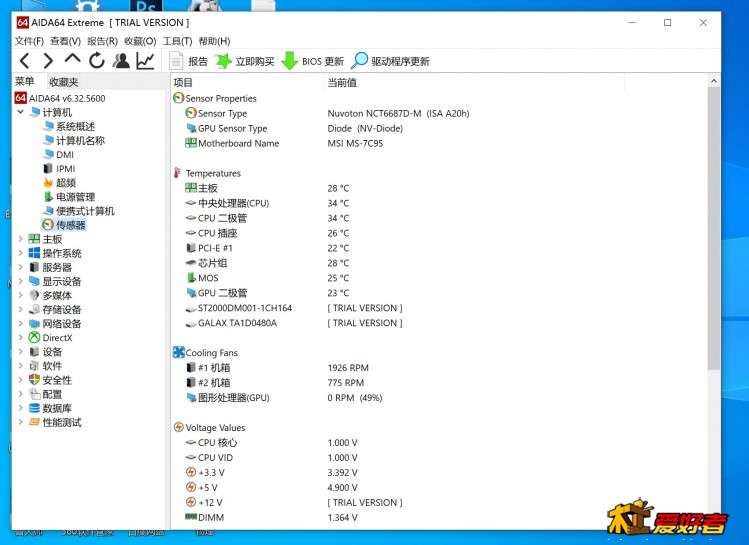Select the 图形处理器(GPU) fan row
The height and width of the screenshot is (545, 749).
tap(438, 398)
